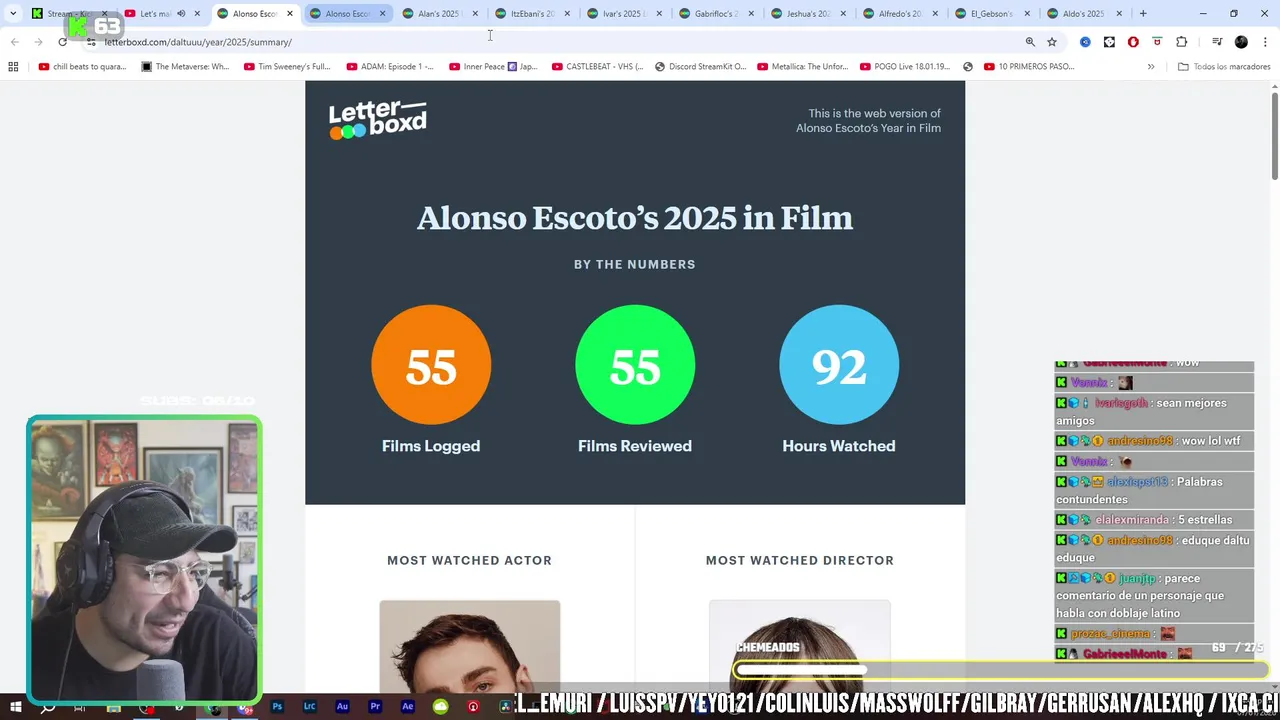Switch to the El_Gebson's tab
The height and width of the screenshot is (720, 1280).
[993, 14]
